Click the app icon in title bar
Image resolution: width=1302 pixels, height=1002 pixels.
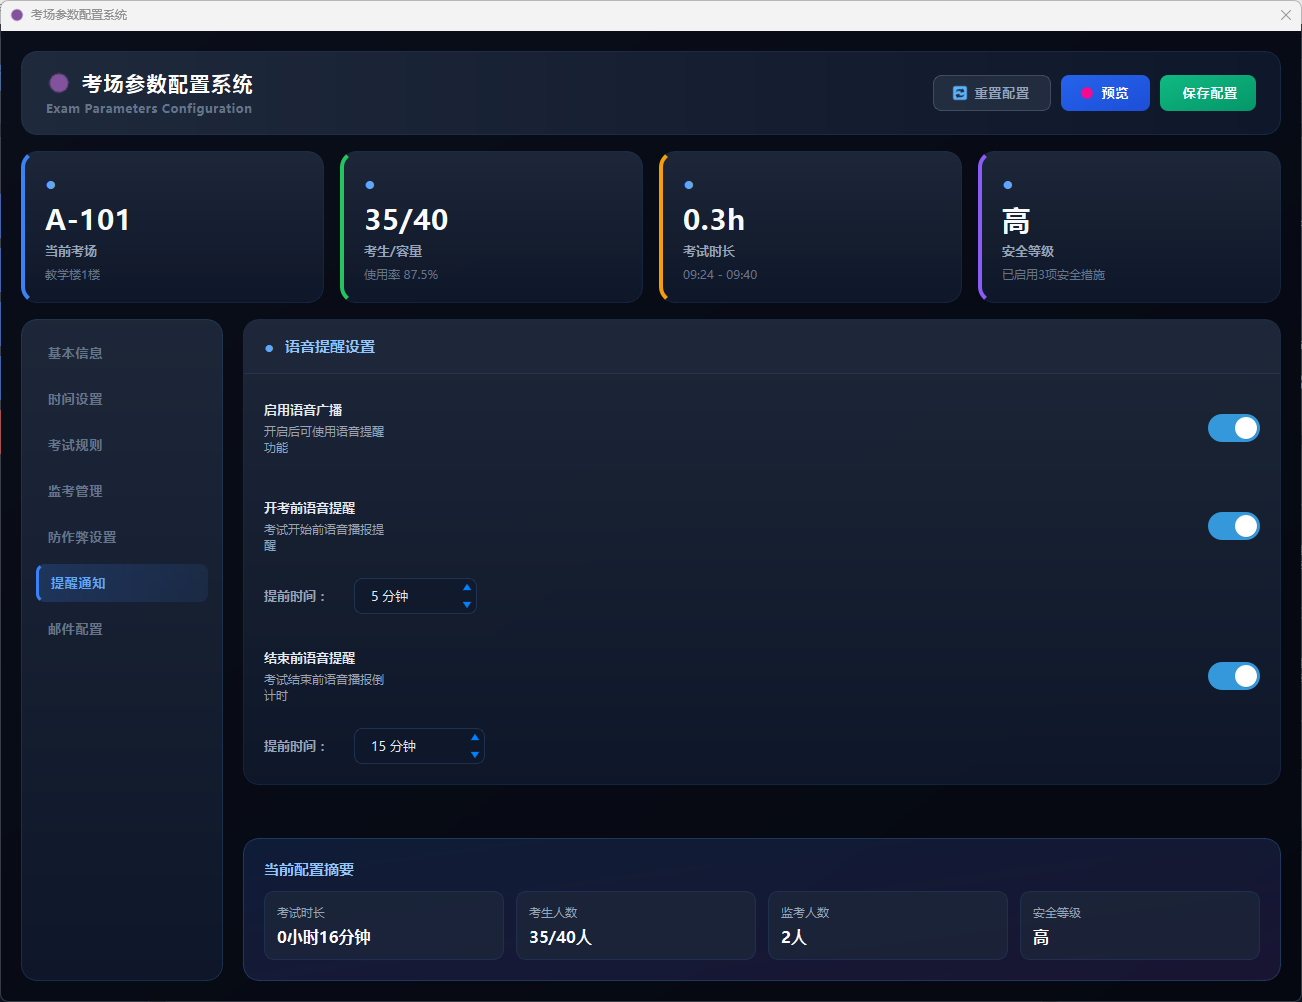pyautogui.click(x=16, y=15)
